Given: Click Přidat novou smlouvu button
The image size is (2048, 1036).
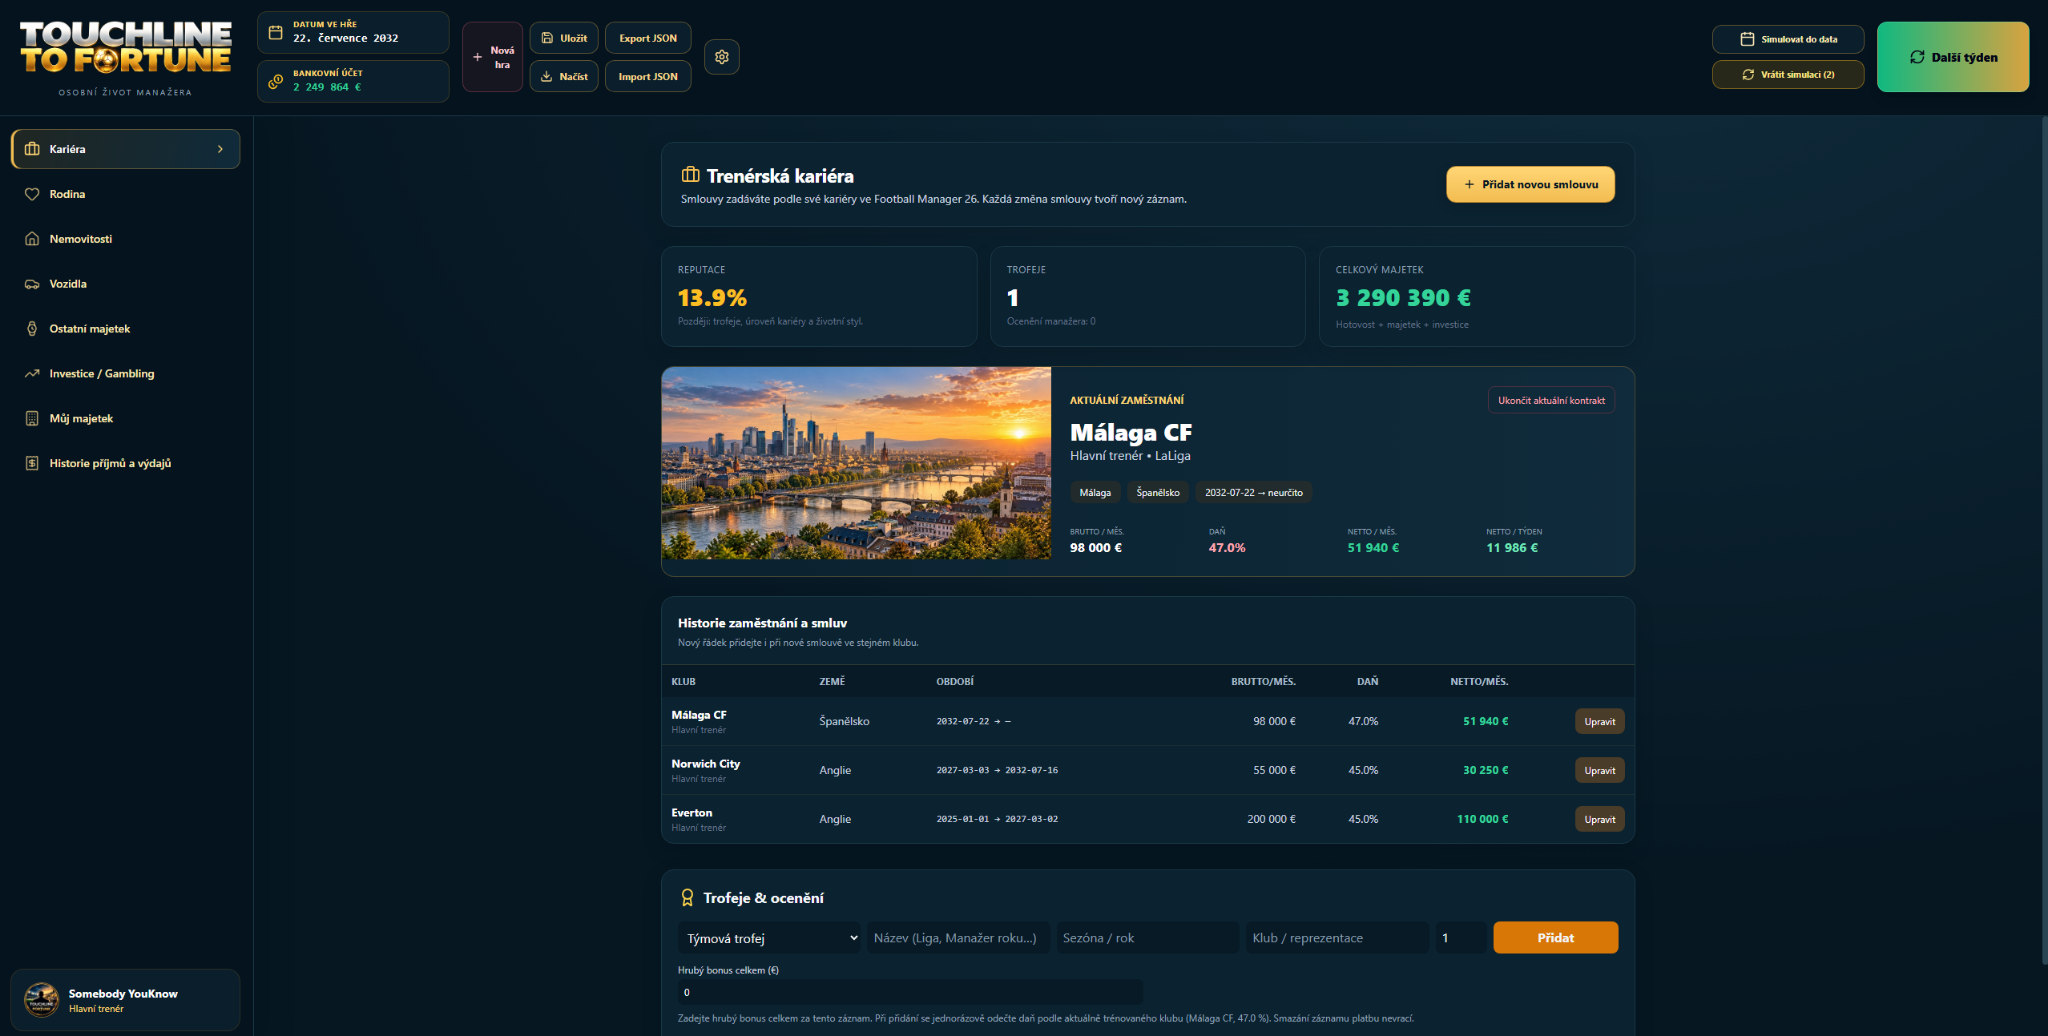Looking at the screenshot, I should click(1530, 184).
